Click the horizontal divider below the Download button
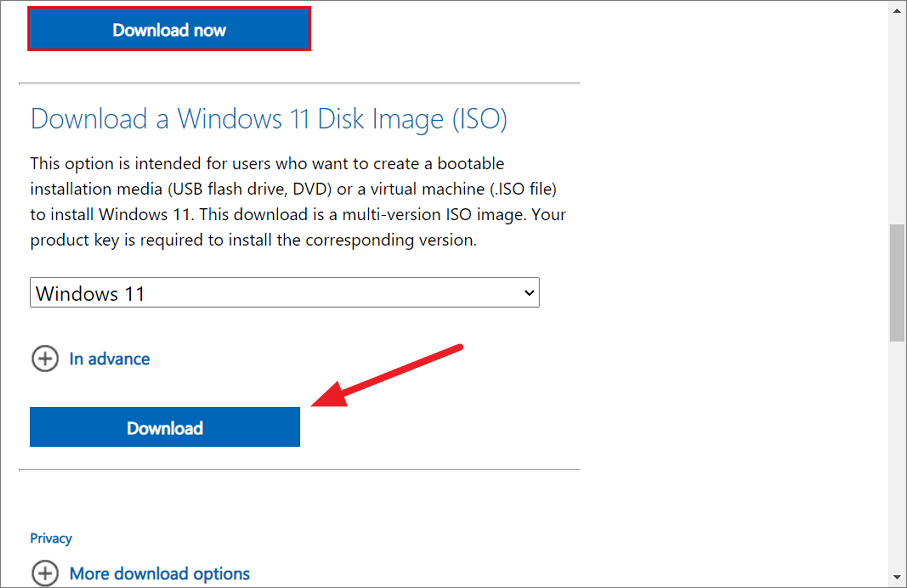The image size is (907, 588). (x=300, y=470)
